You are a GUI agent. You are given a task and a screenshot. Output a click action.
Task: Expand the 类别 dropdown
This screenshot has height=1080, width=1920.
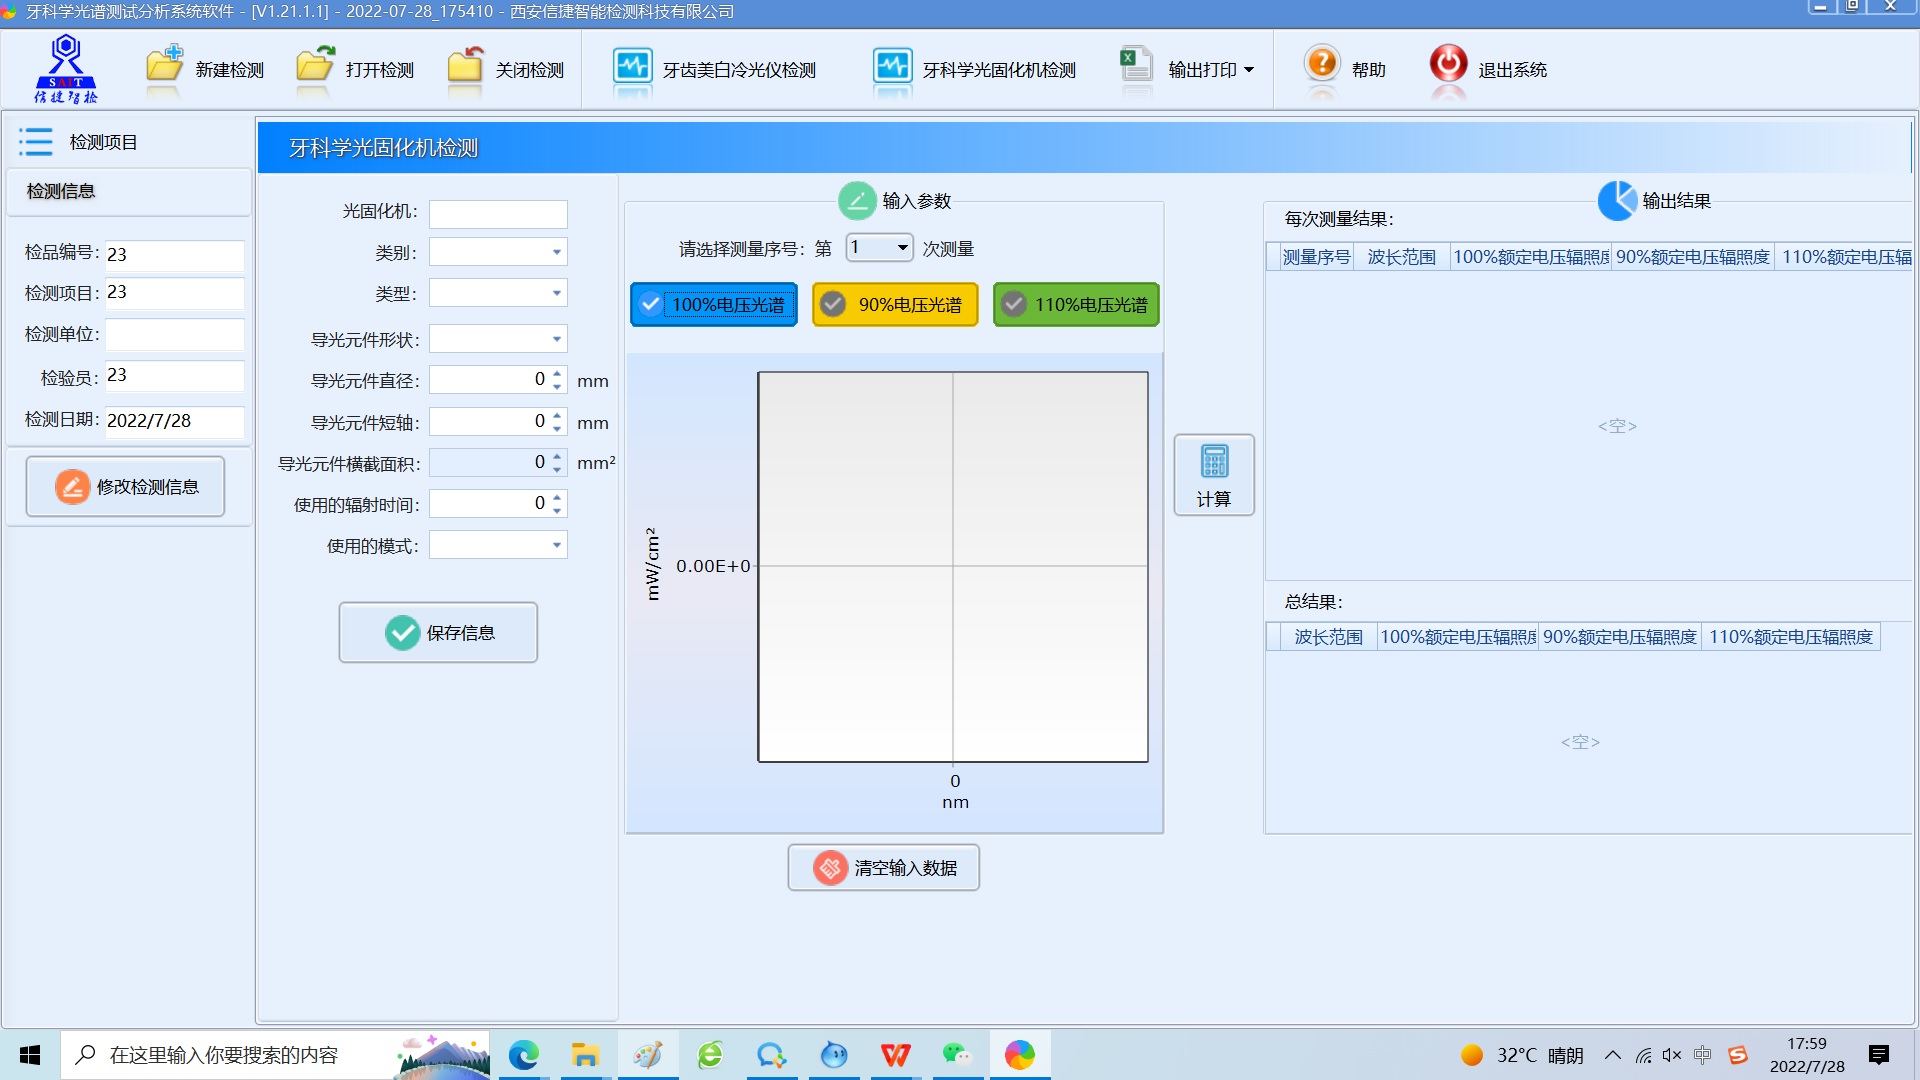pos(557,253)
